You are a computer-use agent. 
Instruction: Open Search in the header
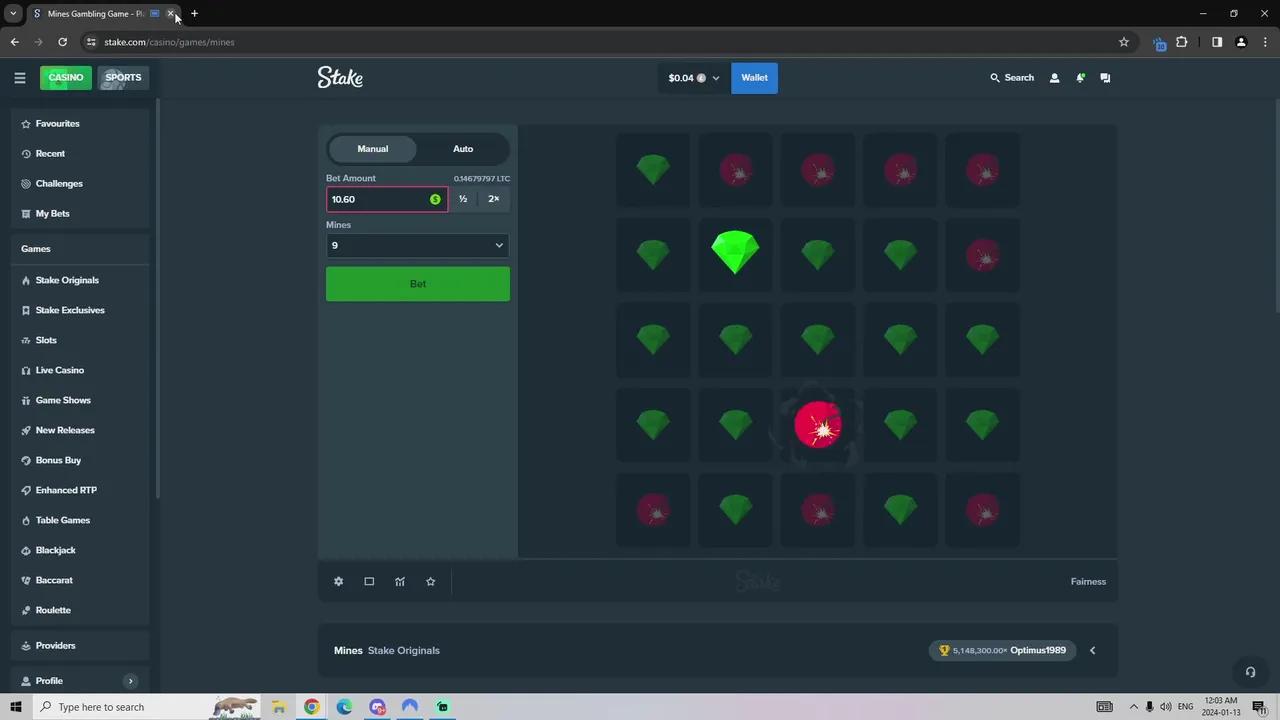click(x=1012, y=78)
